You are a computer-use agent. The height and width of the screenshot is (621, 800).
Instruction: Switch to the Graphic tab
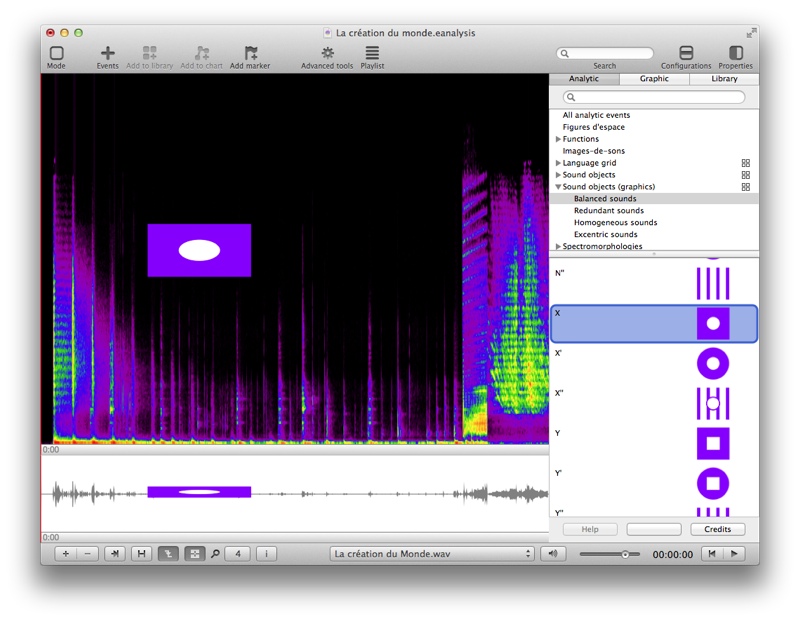point(654,79)
